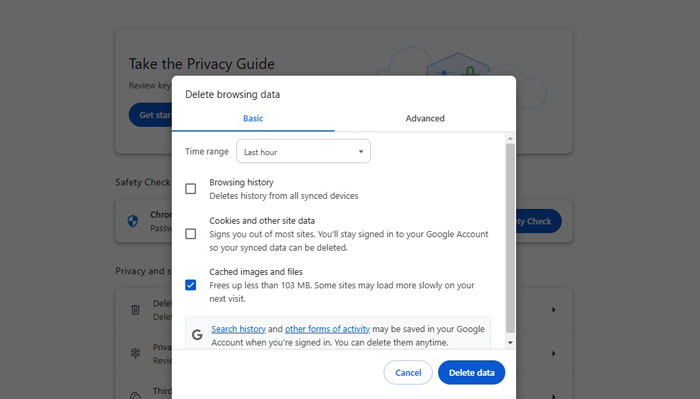Screen dimensions: 700x399
Task: Click the 'Time range' label
Action: point(207,151)
